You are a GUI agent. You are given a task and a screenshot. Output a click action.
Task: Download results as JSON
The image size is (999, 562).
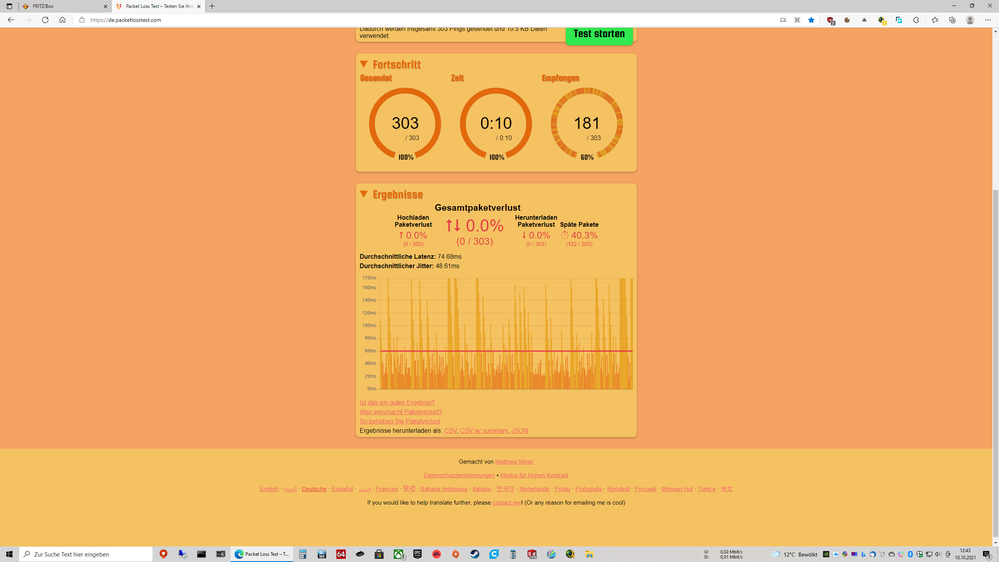click(x=519, y=431)
